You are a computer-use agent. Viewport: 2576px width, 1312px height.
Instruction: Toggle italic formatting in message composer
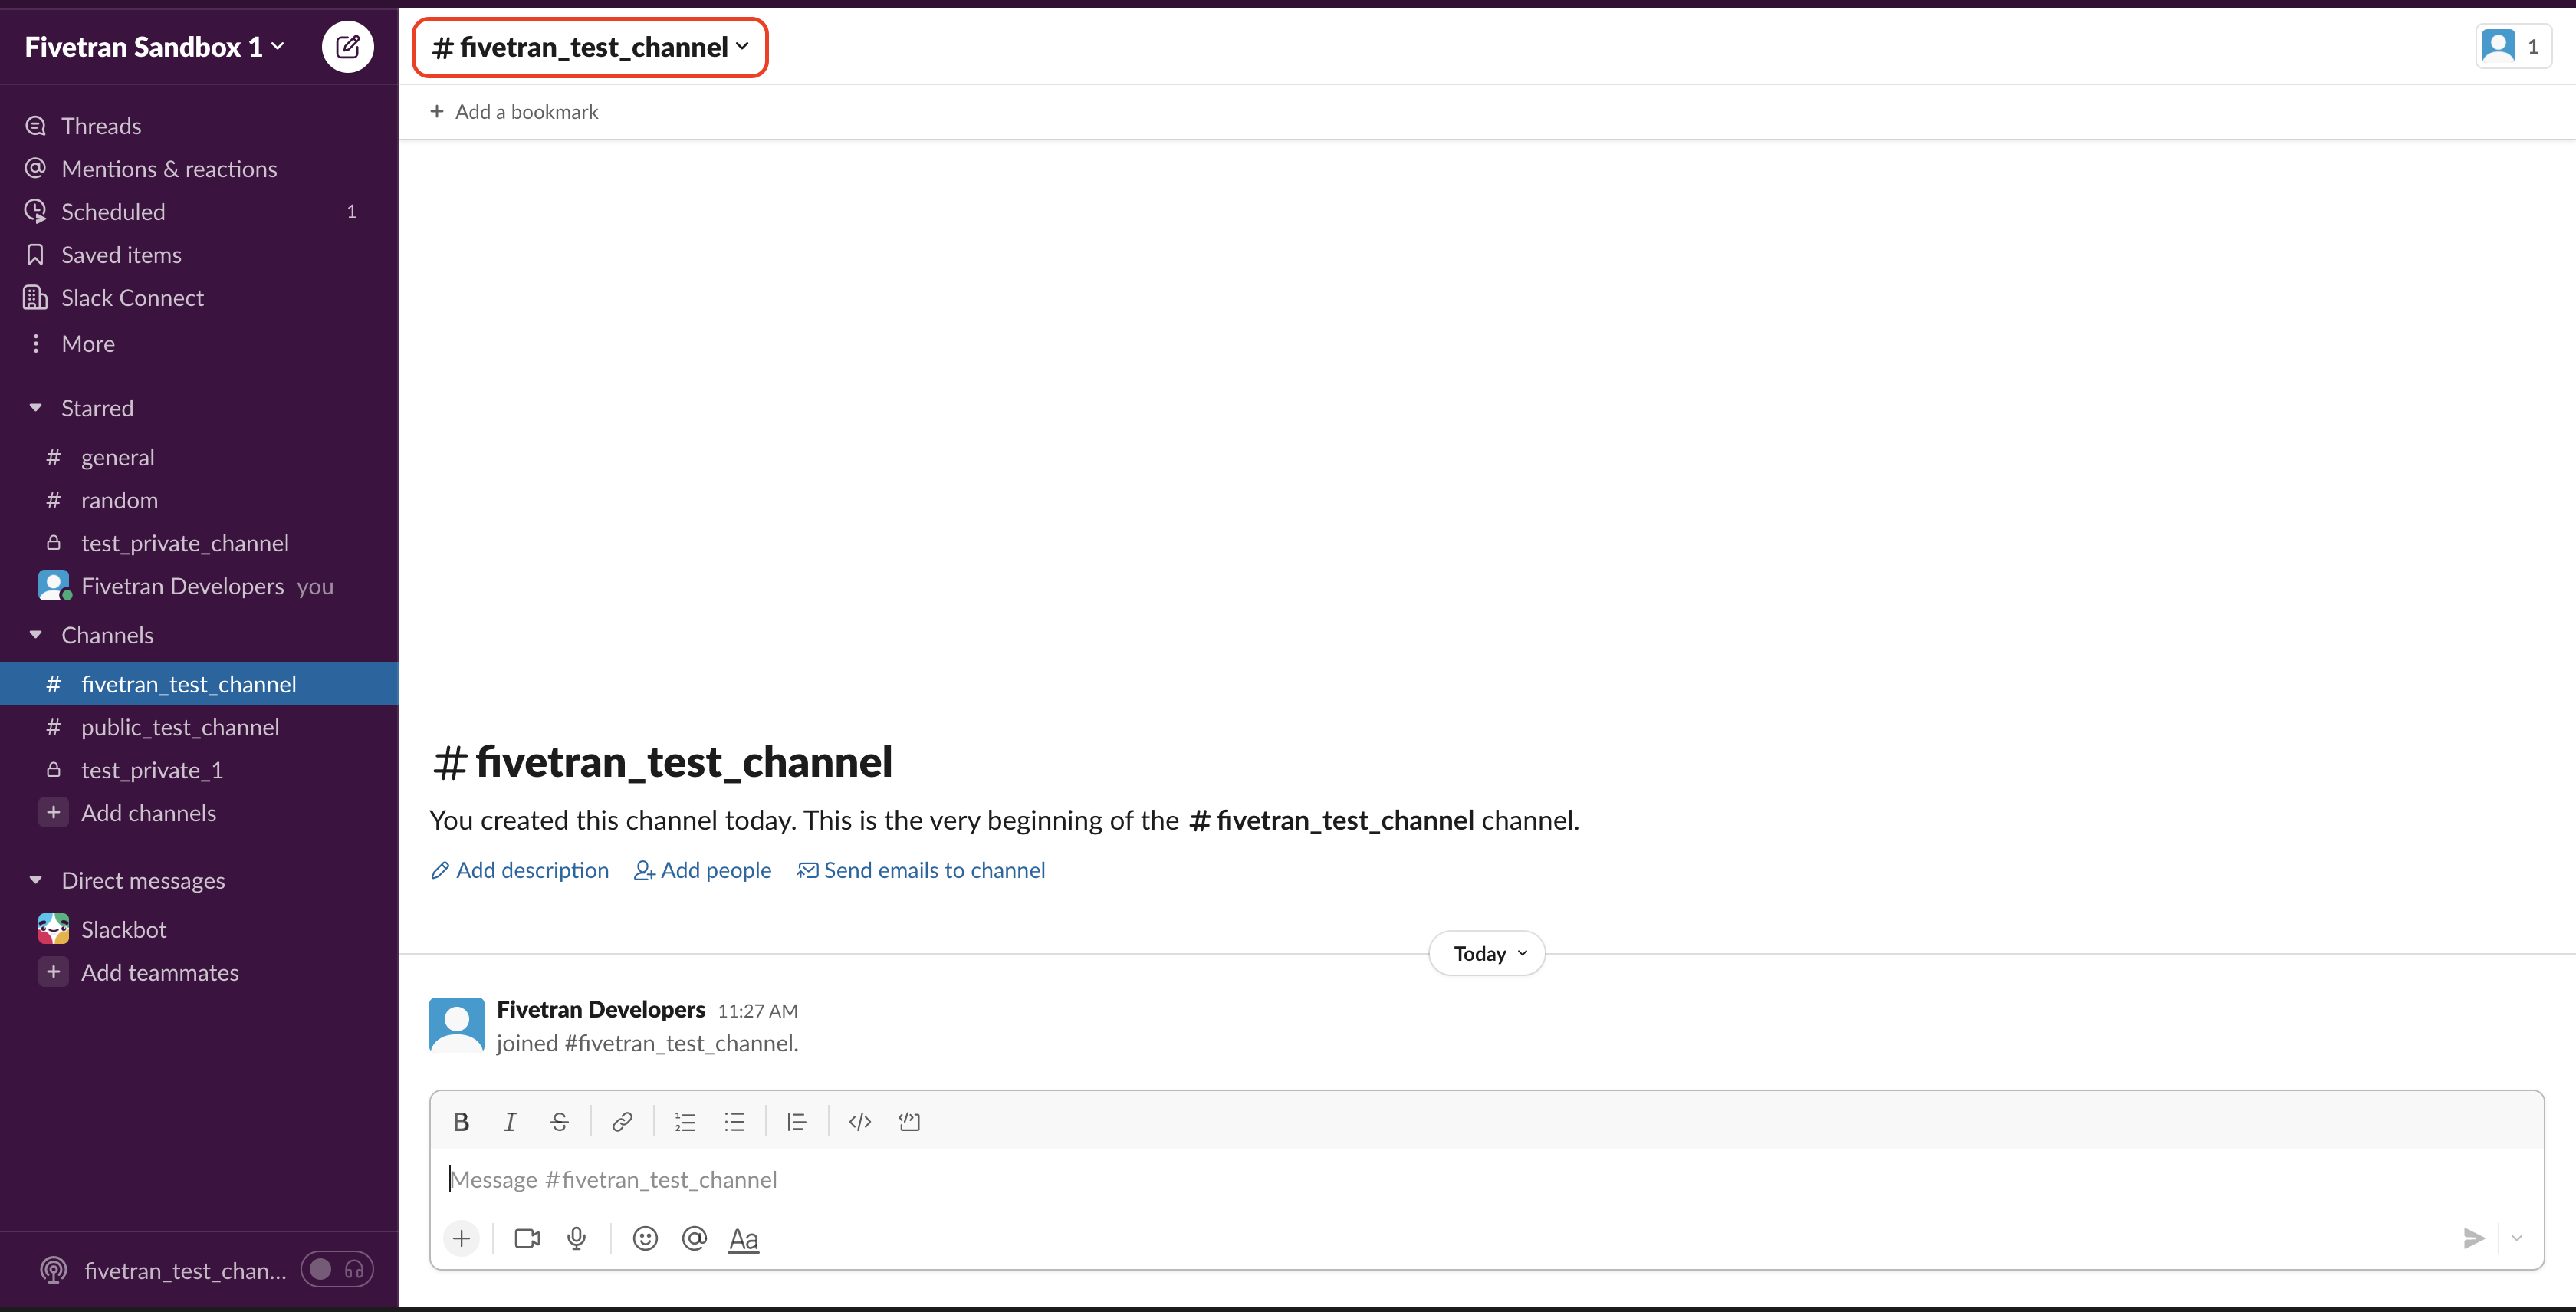pos(510,1122)
